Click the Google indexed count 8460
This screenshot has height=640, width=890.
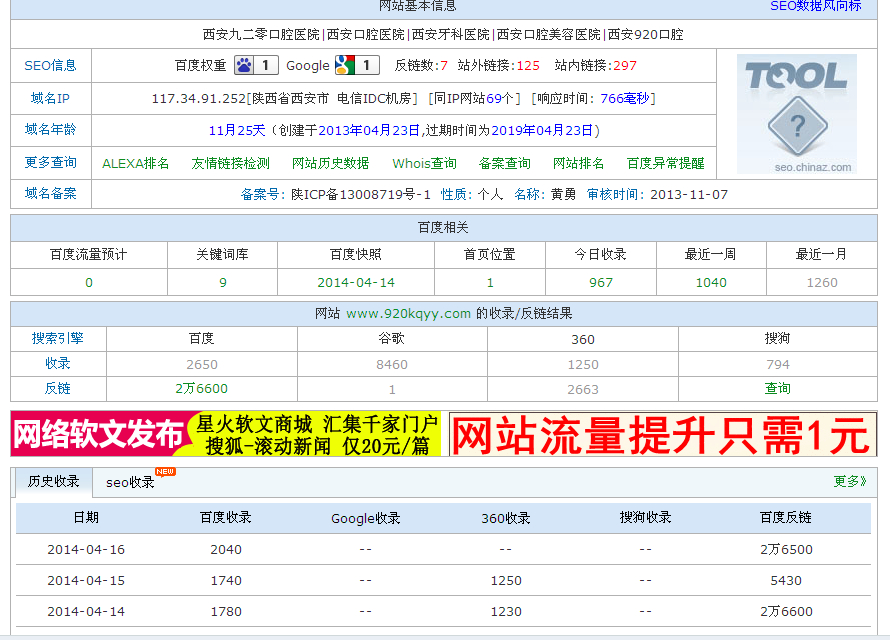point(392,364)
